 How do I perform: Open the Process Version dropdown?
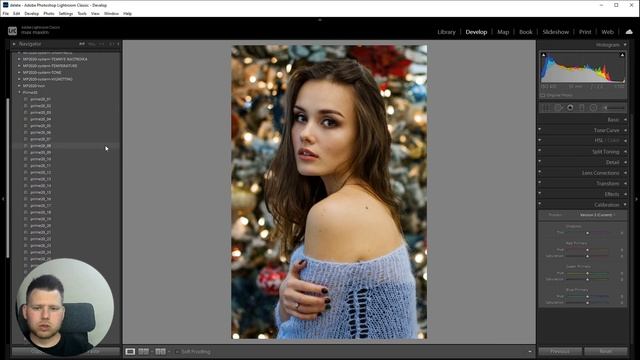click(x=597, y=215)
